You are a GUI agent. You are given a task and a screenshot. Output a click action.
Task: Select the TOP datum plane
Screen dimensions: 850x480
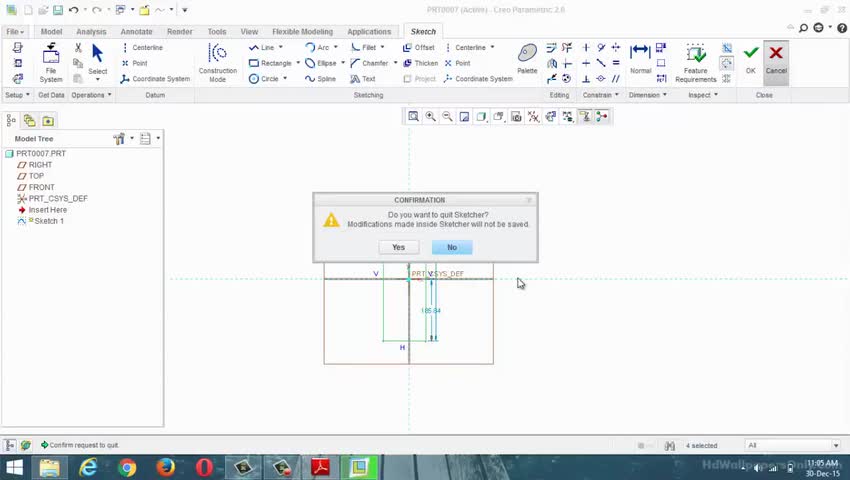click(36, 176)
